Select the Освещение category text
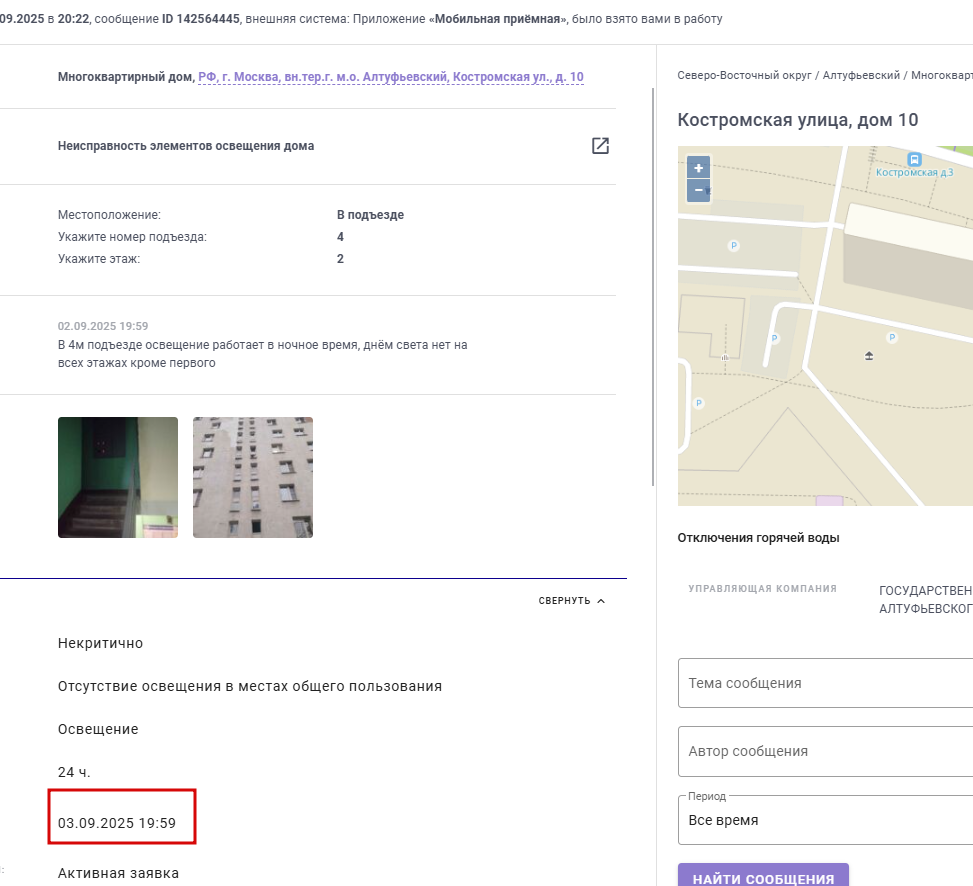Image resolution: width=973 pixels, height=886 pixels. tap(98, 730)
